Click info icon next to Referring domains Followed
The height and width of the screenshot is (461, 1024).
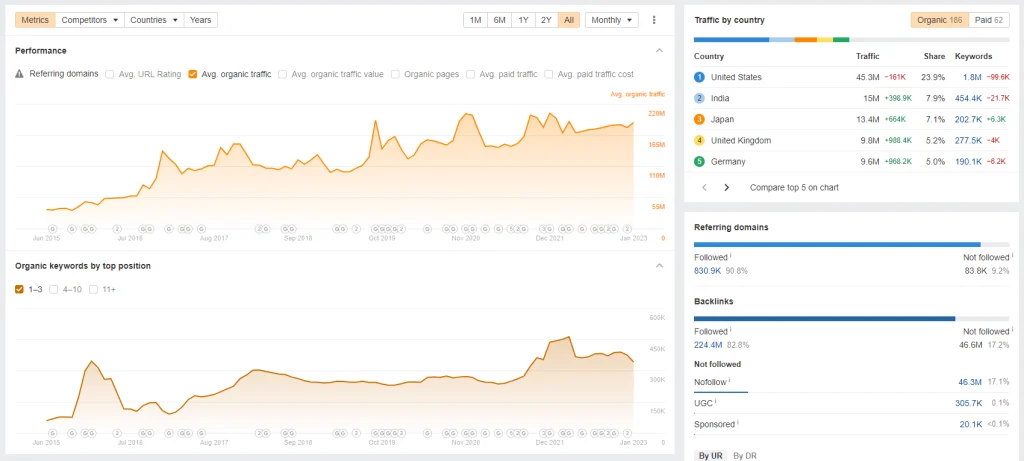(730, 256)
